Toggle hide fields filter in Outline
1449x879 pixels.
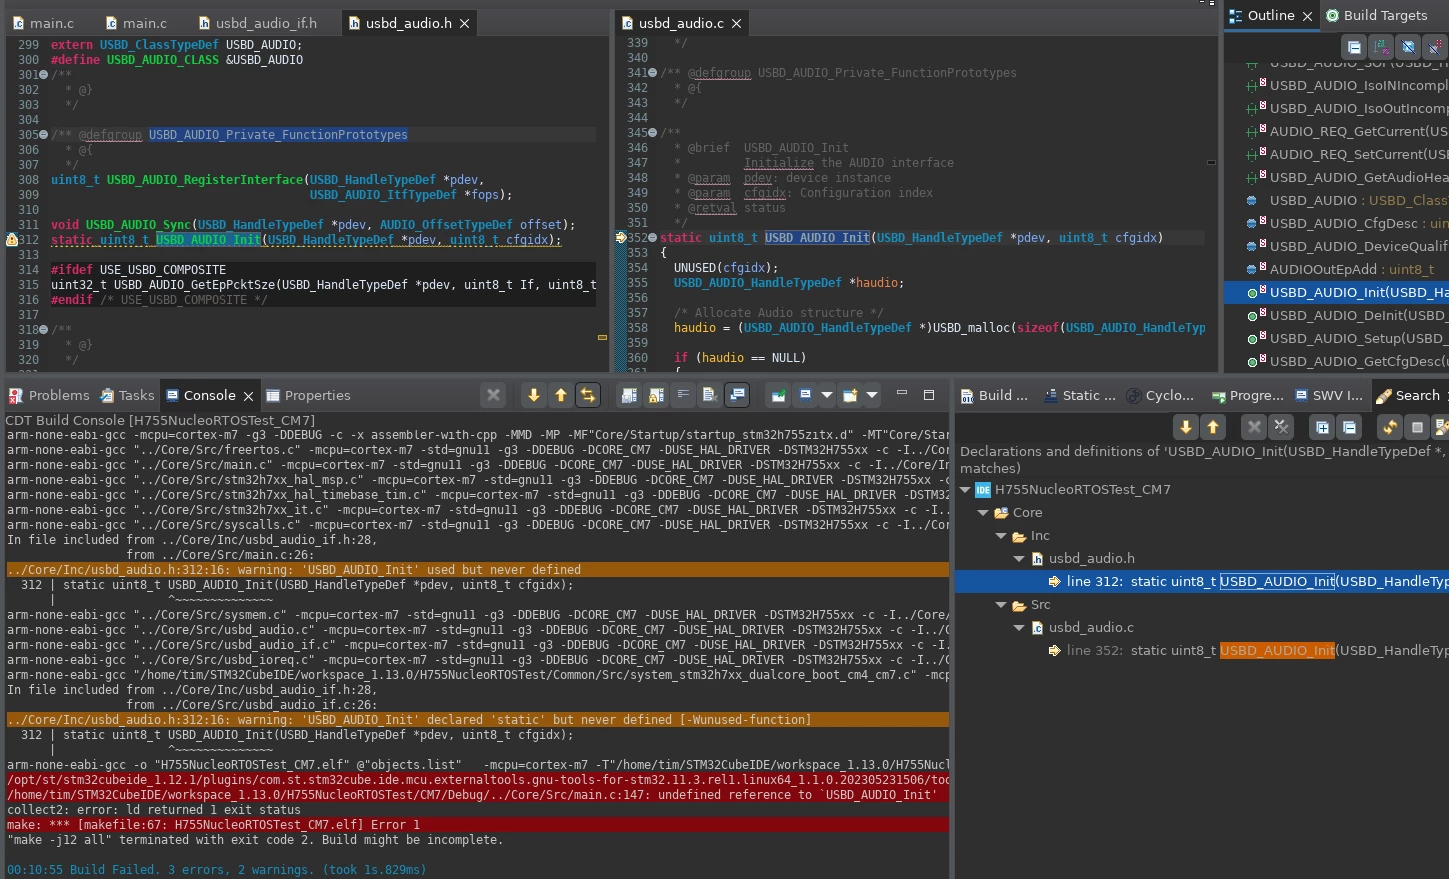(1408, 47)
